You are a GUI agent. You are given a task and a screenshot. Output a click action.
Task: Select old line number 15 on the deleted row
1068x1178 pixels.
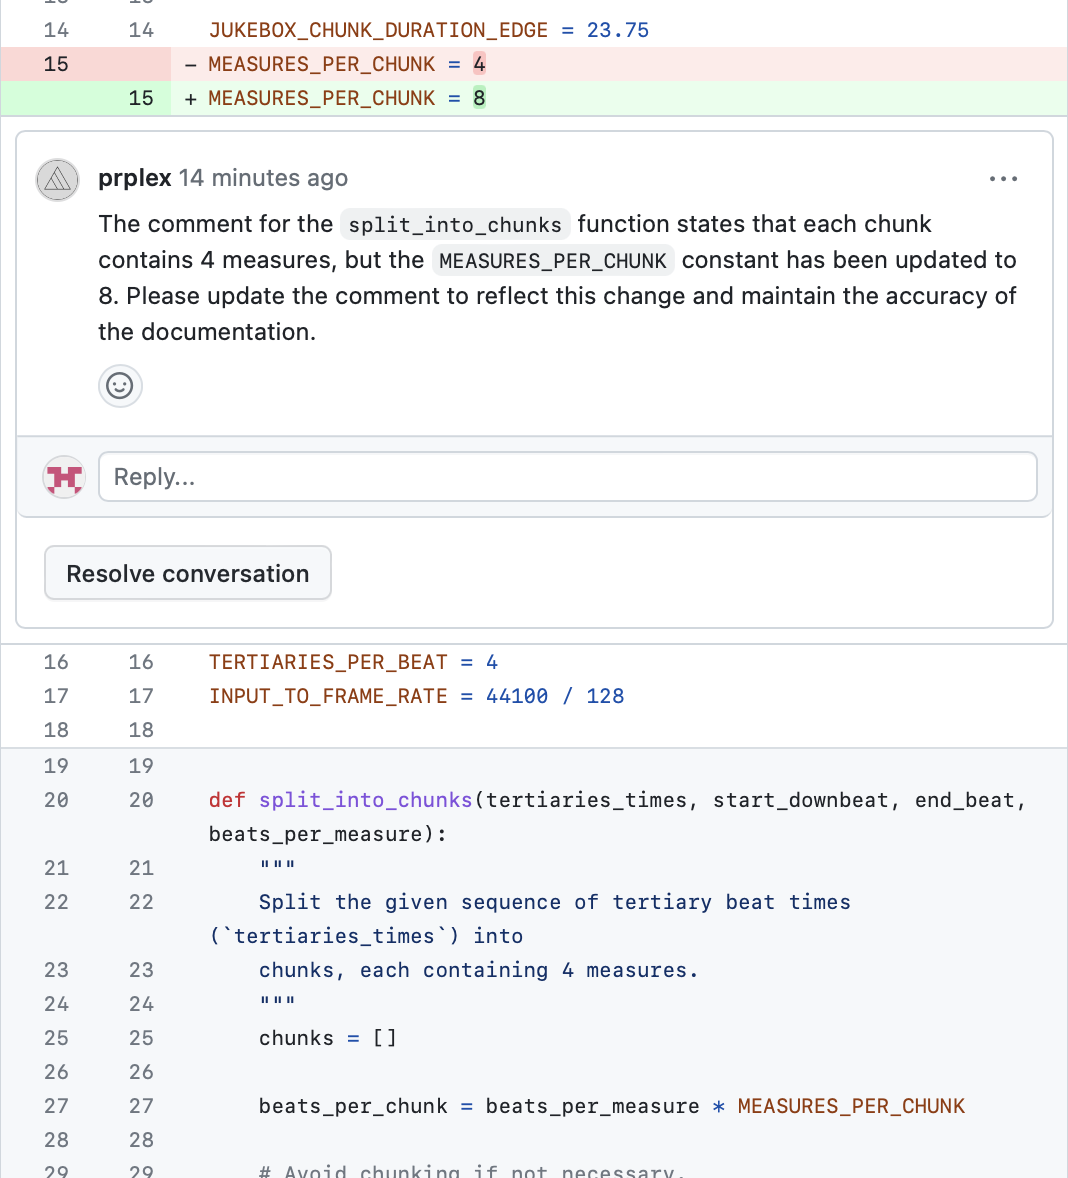(x=56, y=64)
